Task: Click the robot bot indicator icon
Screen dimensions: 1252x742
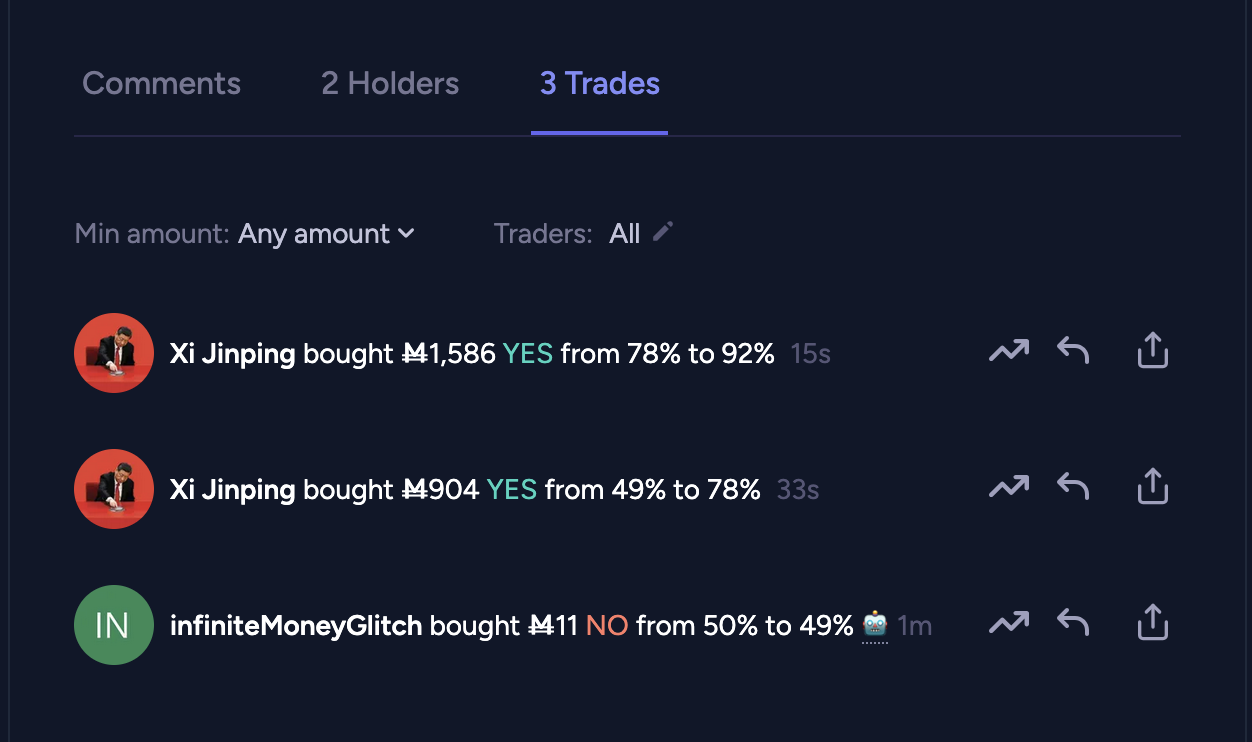Action: (x=875, y=626)
